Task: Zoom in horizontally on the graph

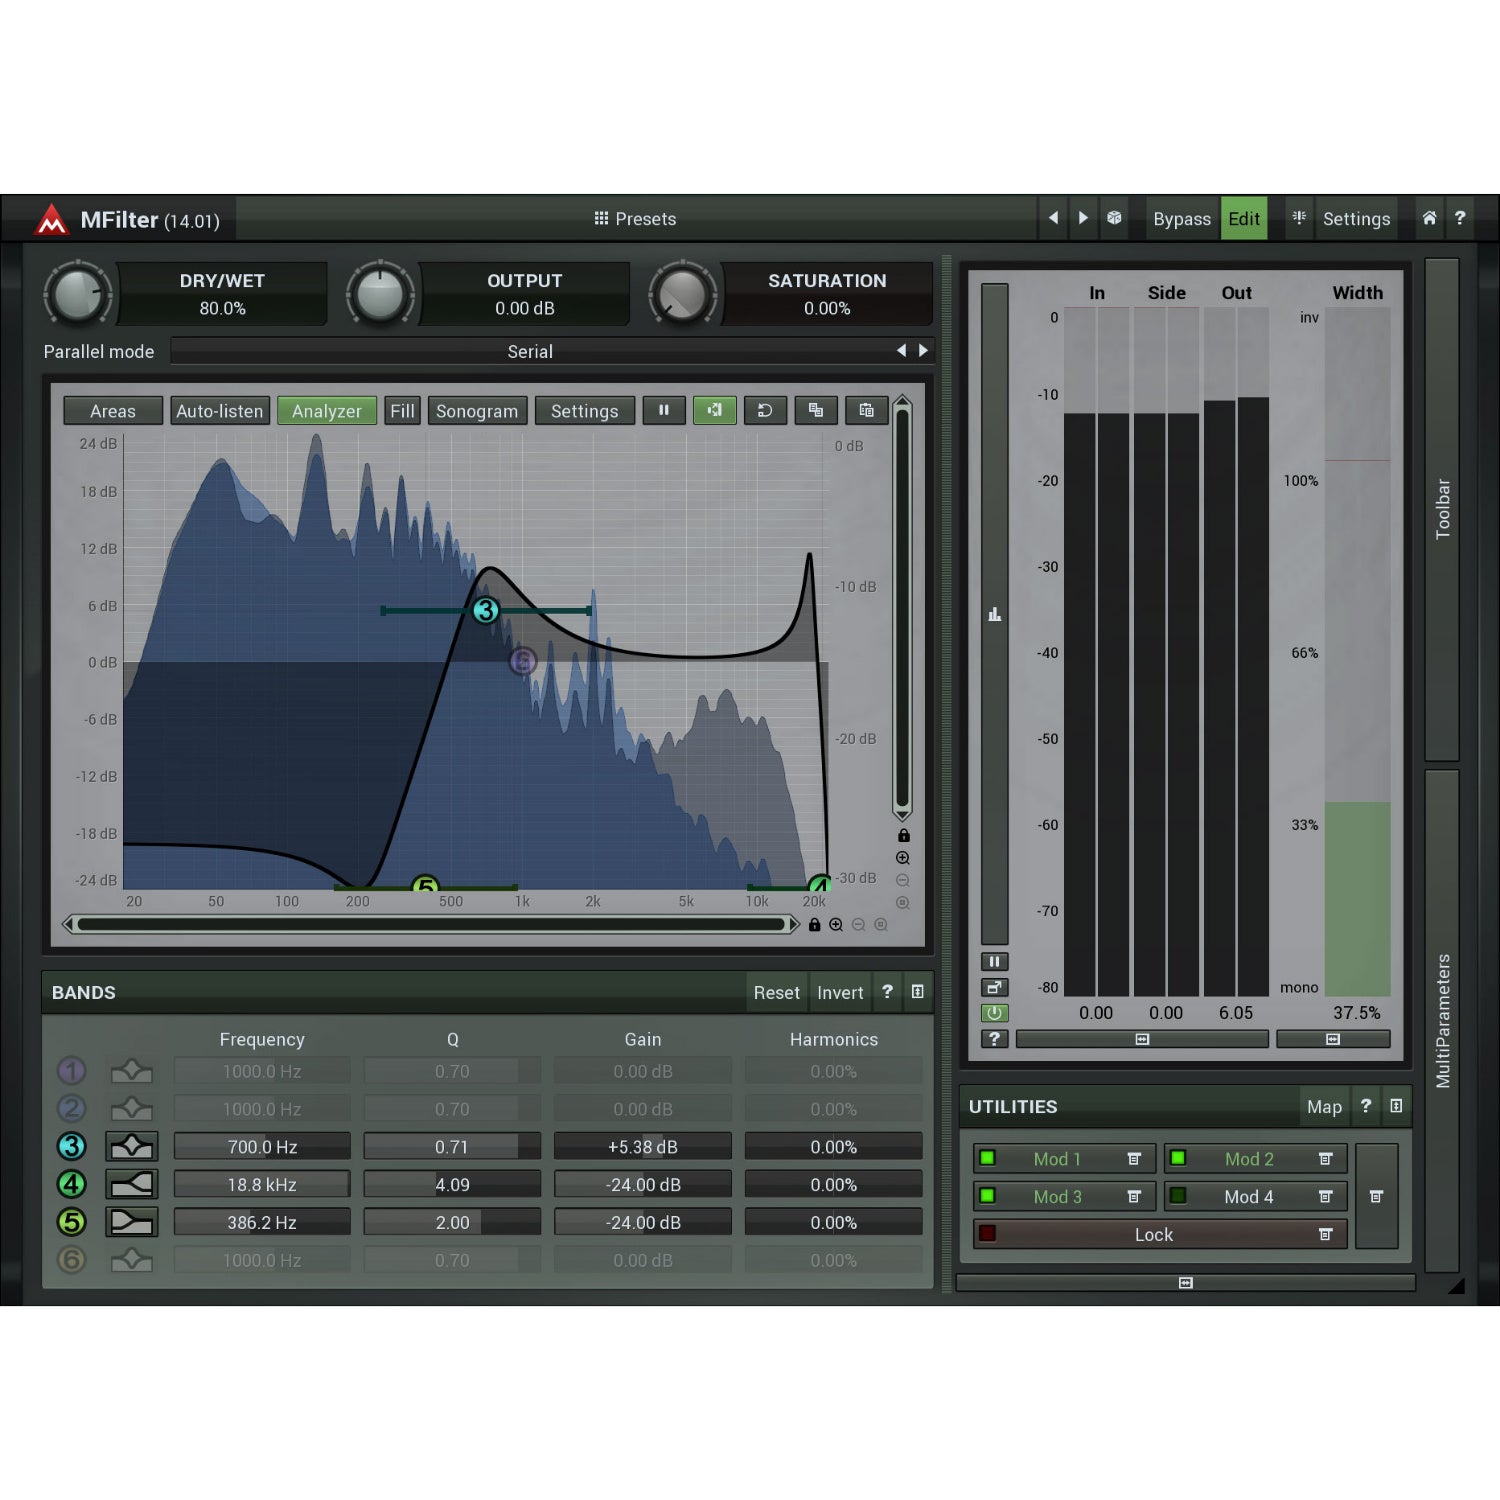Action: pos(836,925)
